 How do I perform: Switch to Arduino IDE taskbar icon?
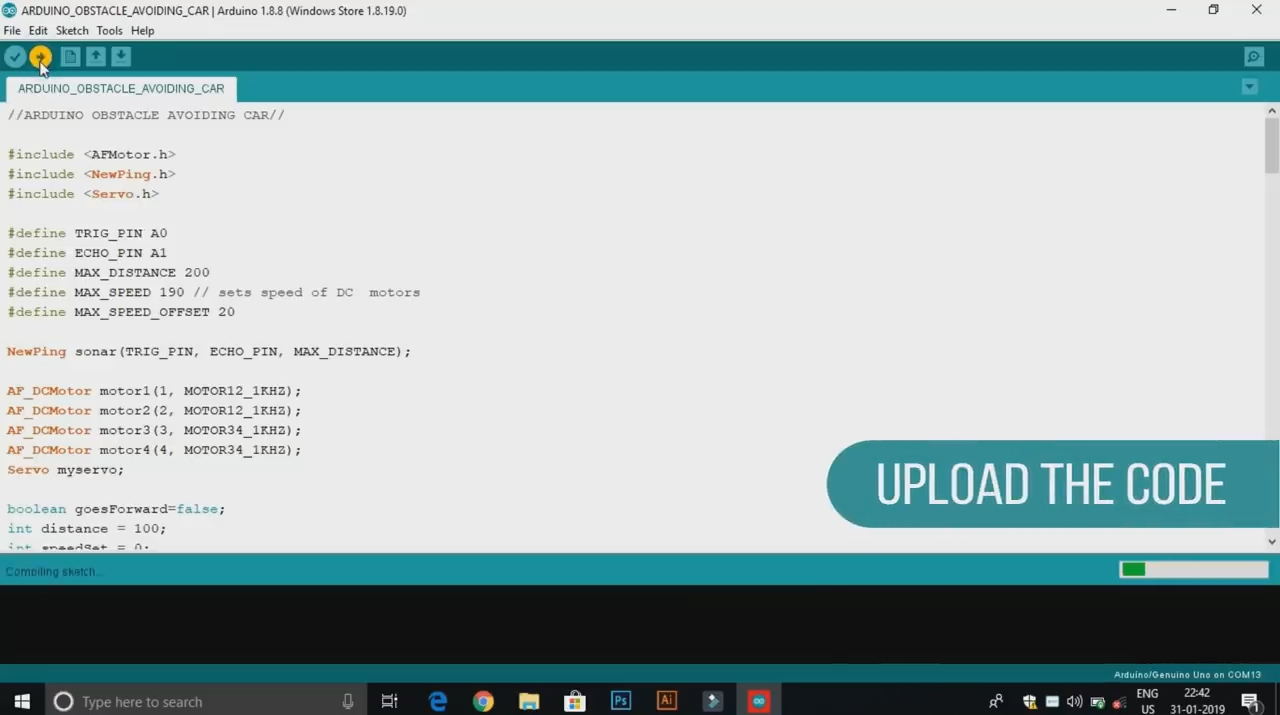(x=759, y=702)
